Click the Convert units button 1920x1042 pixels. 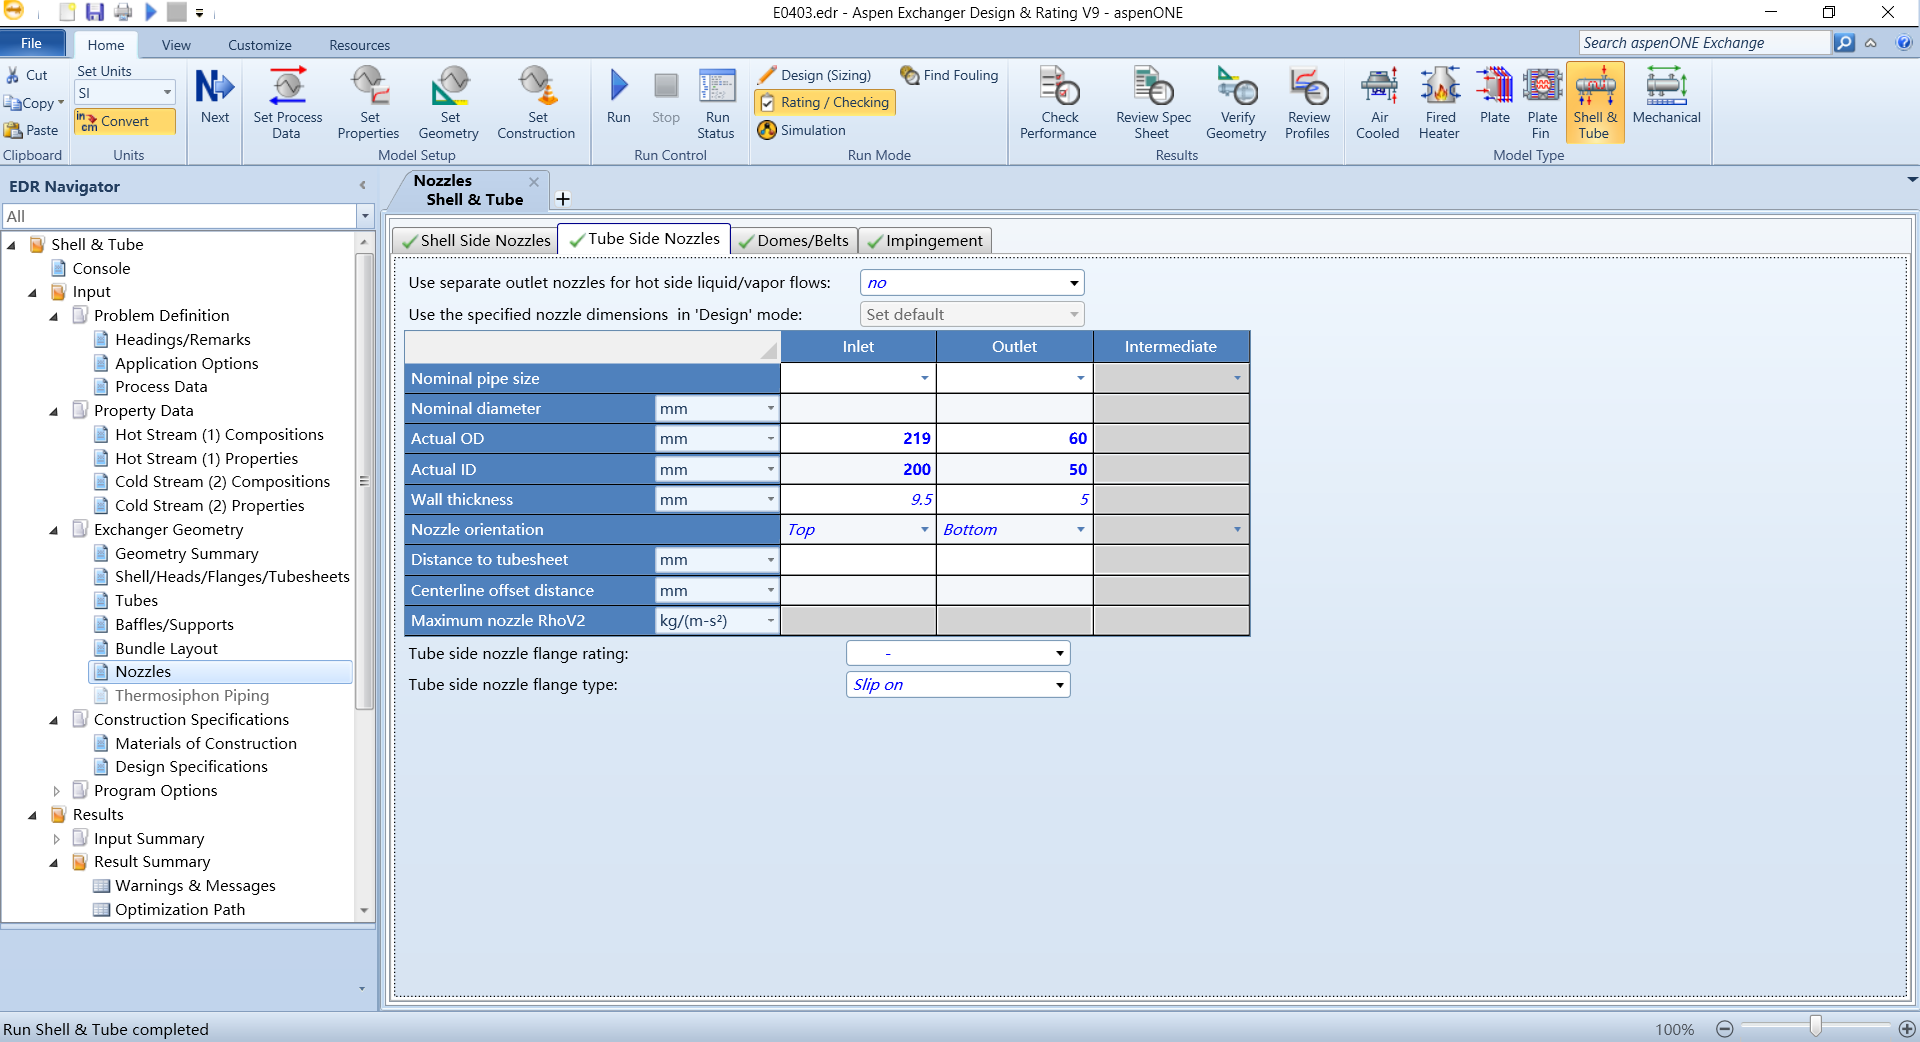tap(125, 121)
